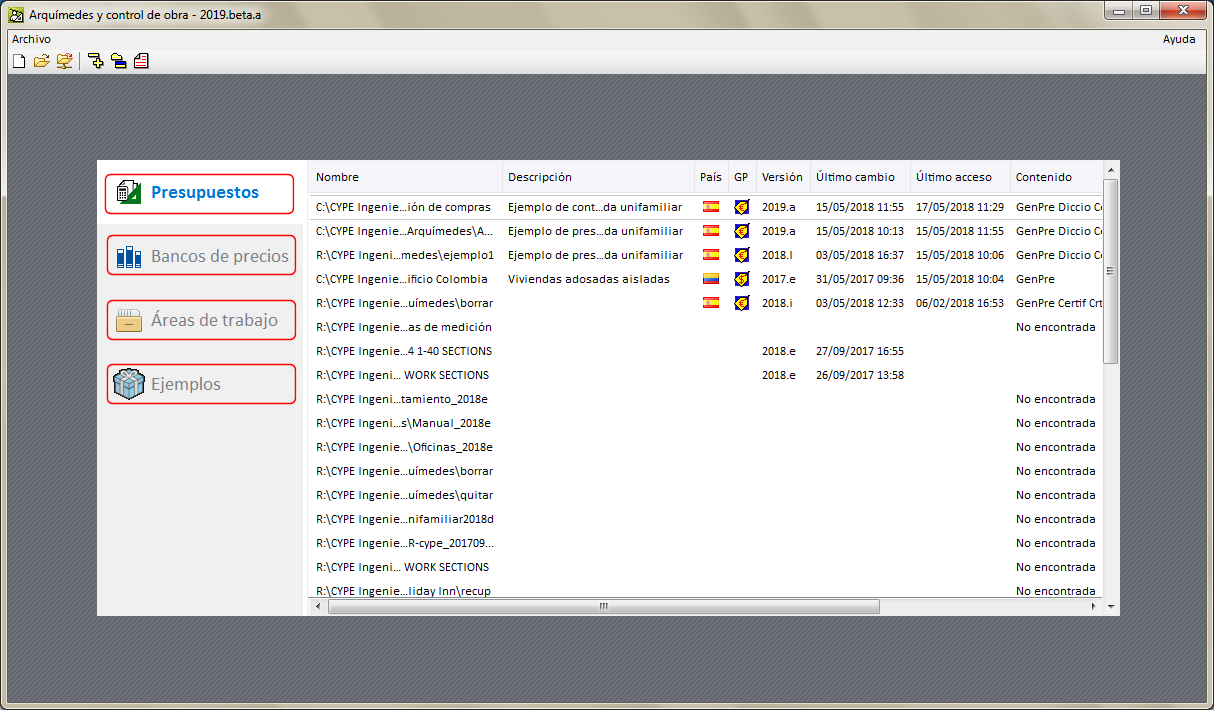The width and height of the screenshot is (1214, 710).
Task: Click the vertical scrollbar down arrow
Action: [x=1111, y=606]
